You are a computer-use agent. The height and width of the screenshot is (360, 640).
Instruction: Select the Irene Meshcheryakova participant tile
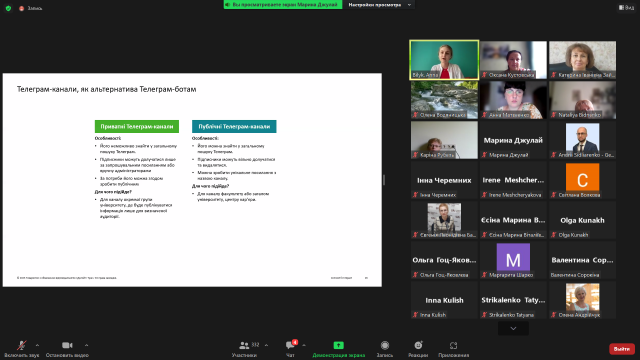click(x=513, y=180)
